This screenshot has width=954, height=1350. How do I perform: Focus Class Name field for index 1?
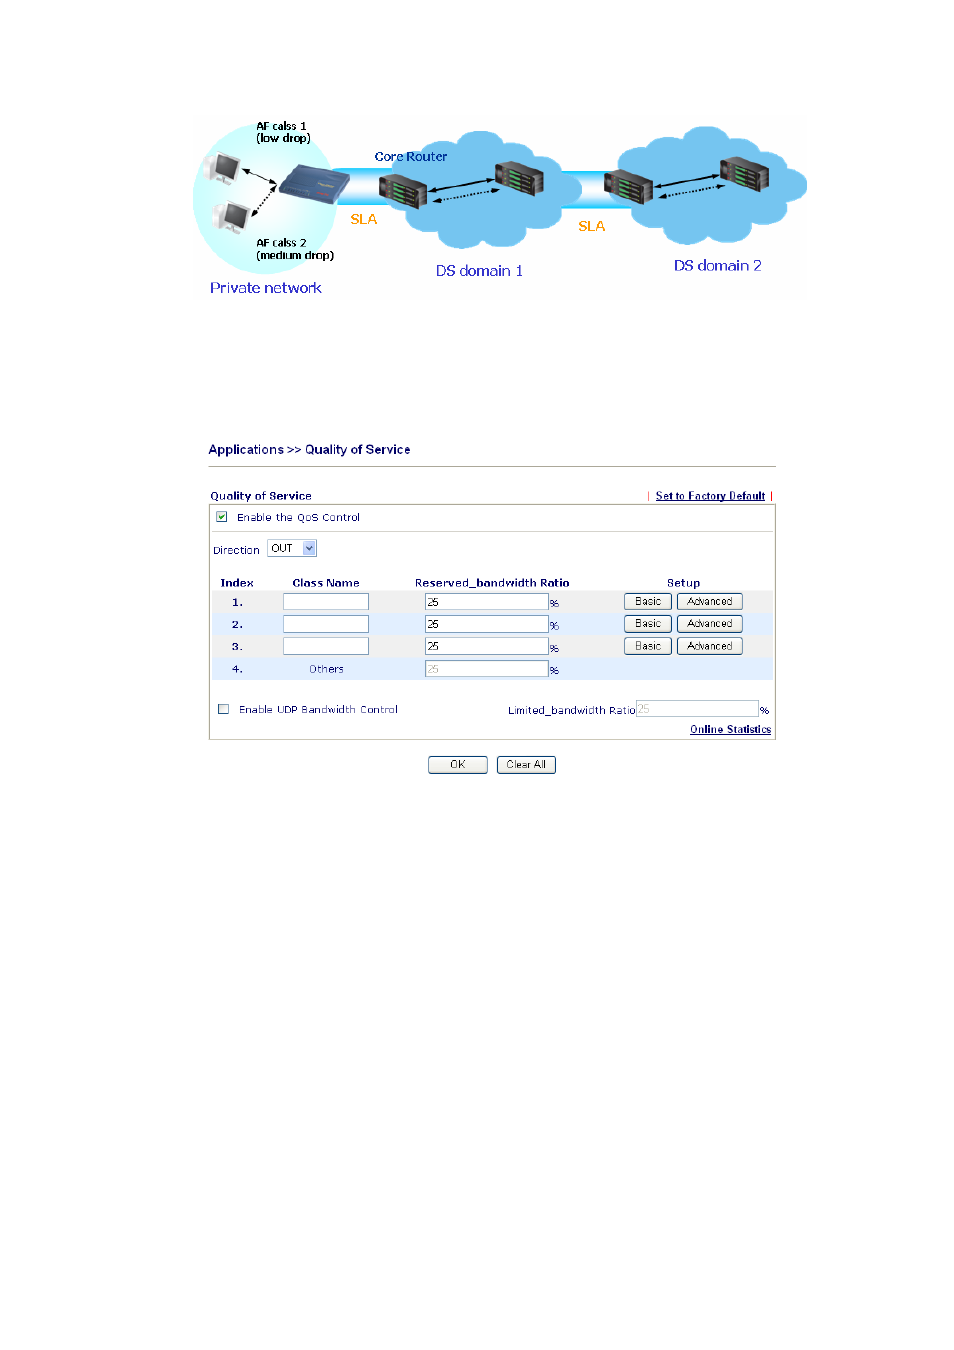tap(326, 602)
